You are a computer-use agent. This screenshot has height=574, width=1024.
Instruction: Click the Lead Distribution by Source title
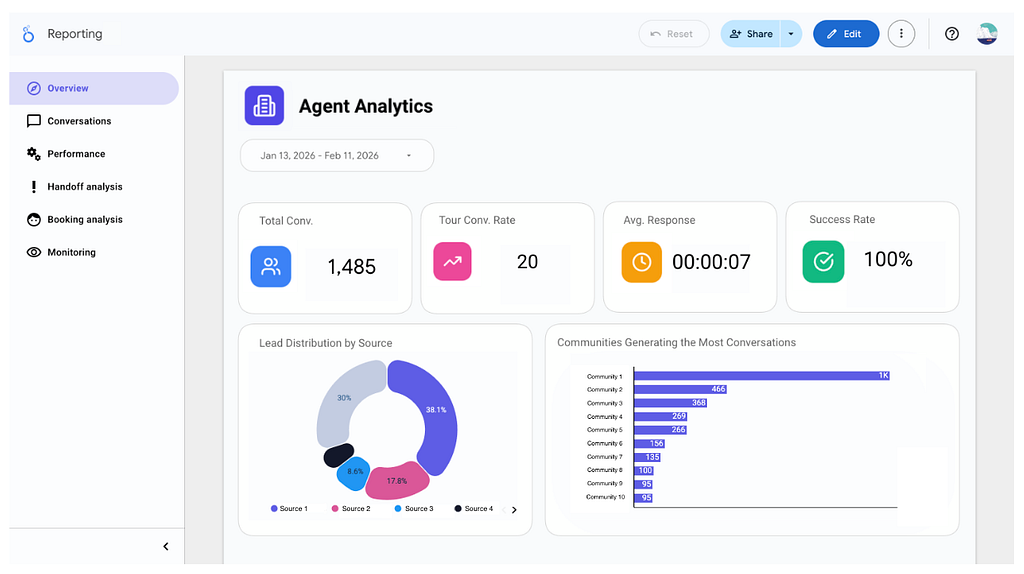coord(325,343)
